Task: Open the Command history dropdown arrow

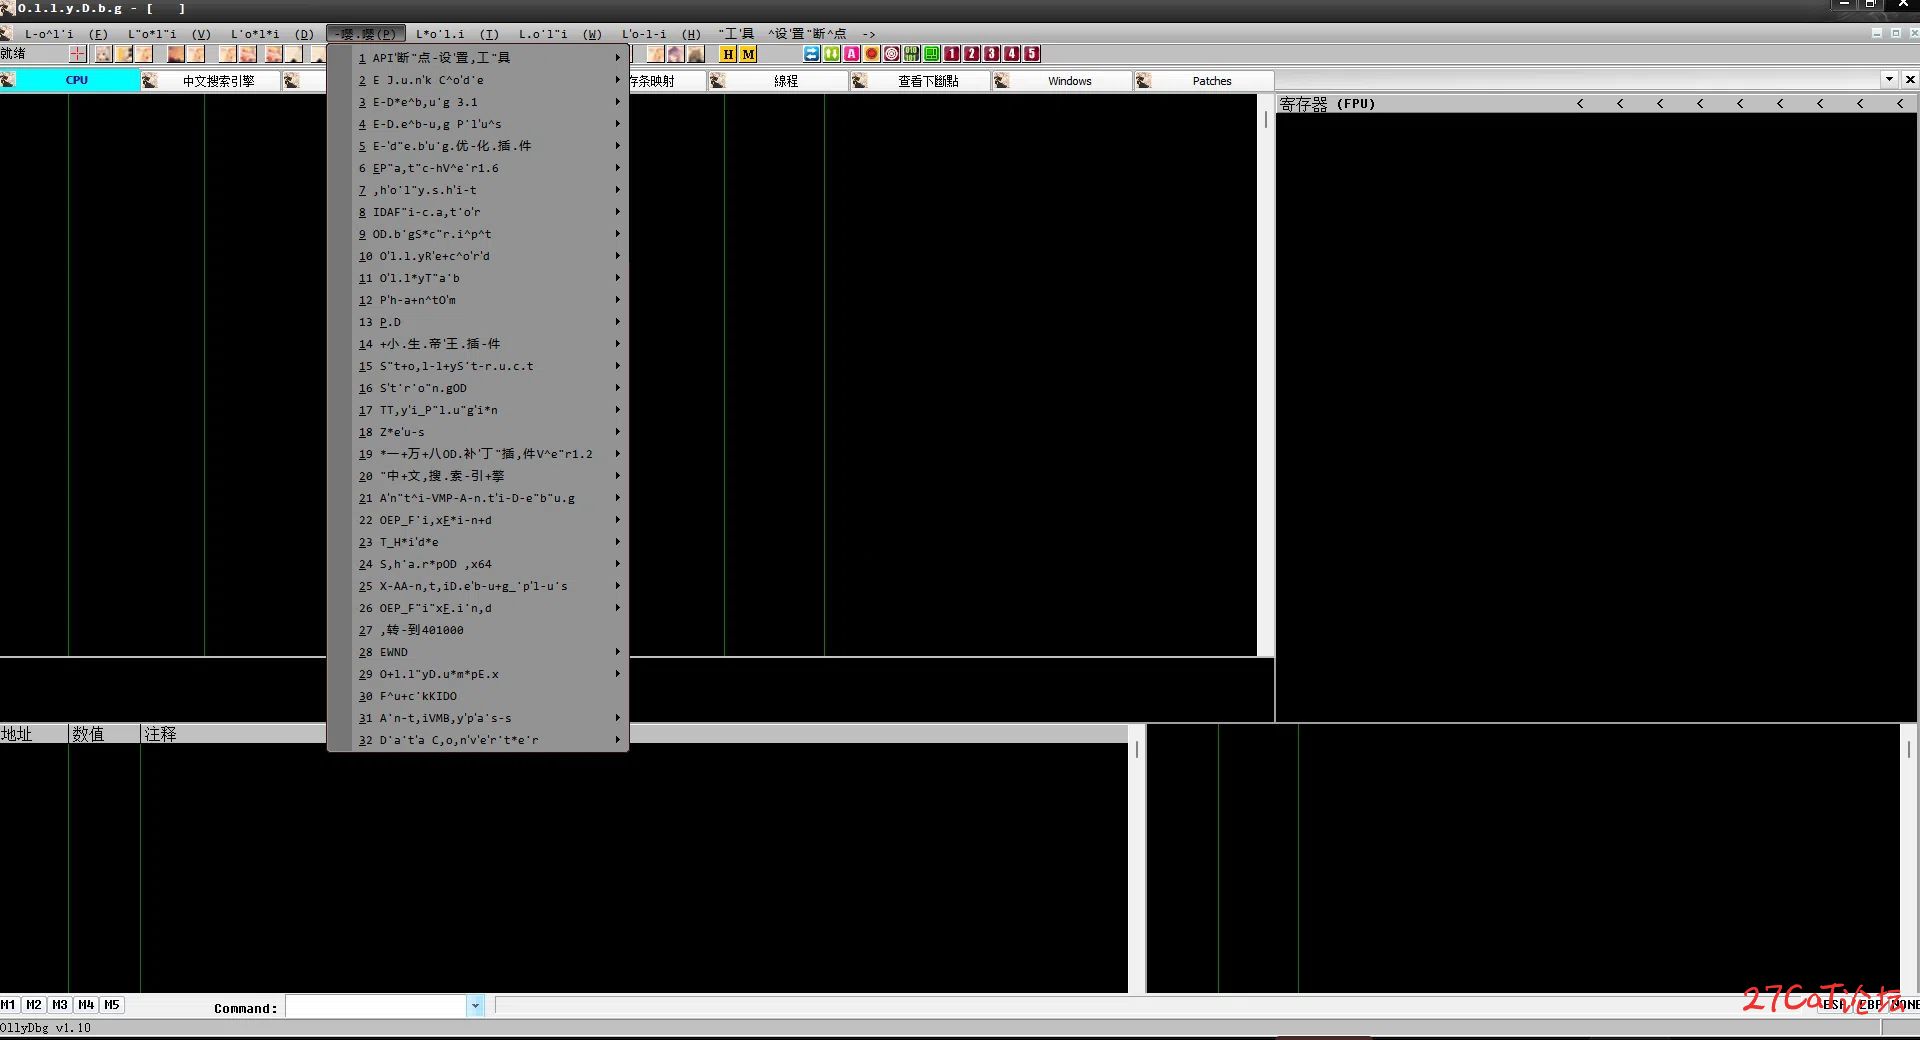Action: pyautogui.click(x=475, y=1006)
